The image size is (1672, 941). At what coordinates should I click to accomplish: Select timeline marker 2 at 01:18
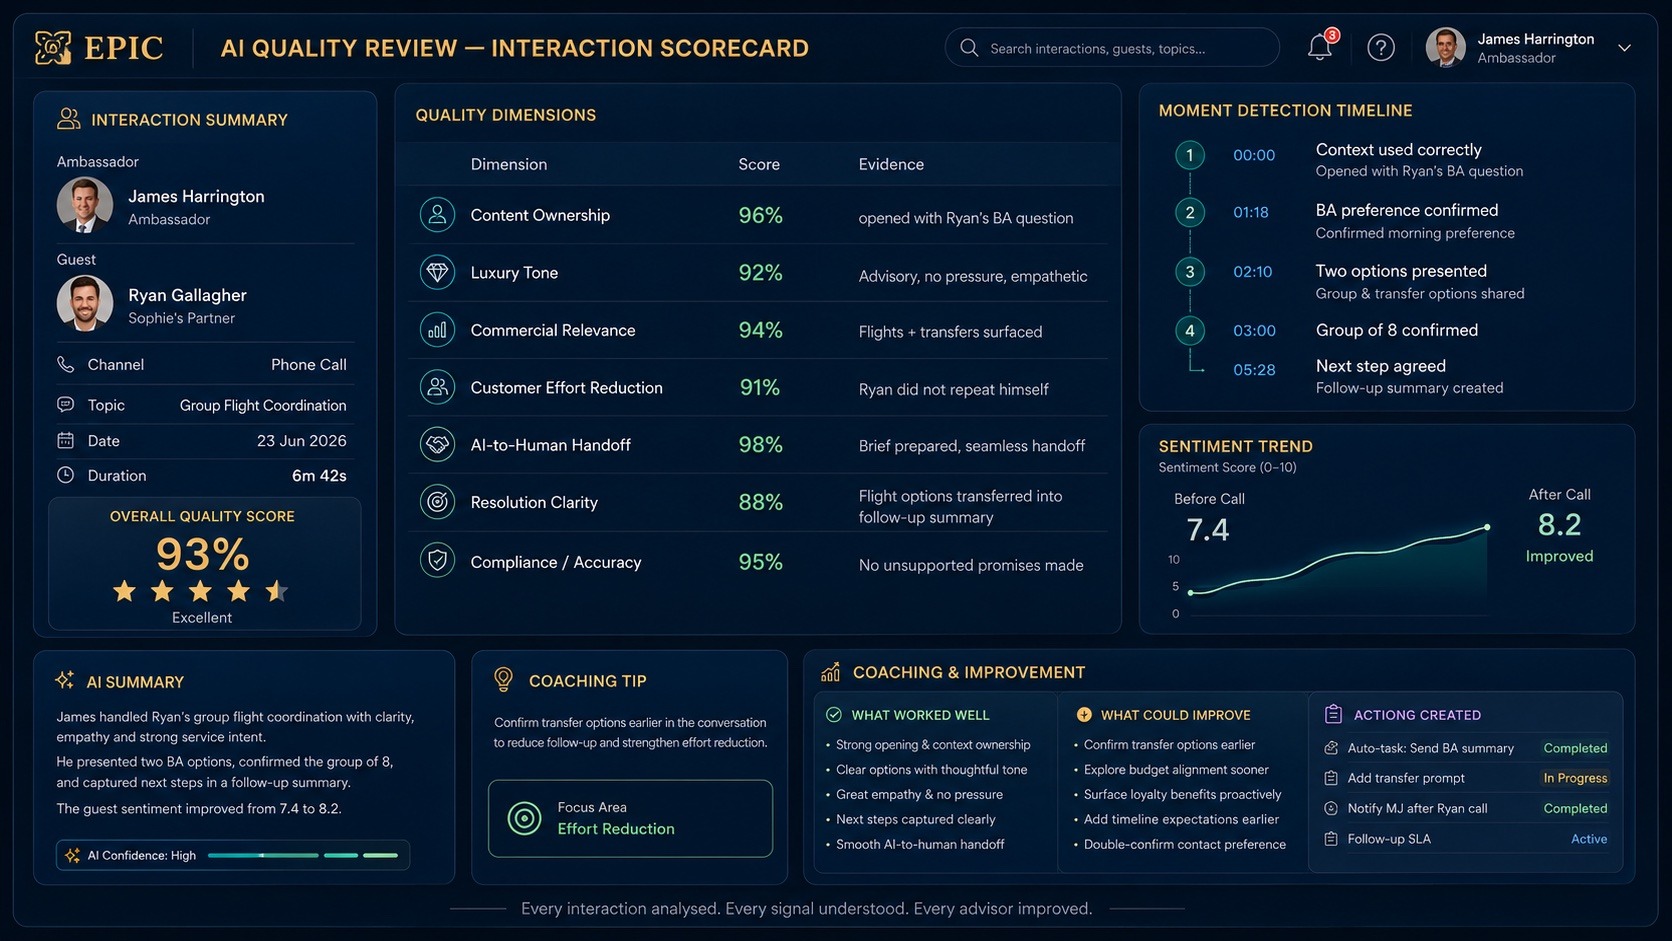pos(1190,212)
